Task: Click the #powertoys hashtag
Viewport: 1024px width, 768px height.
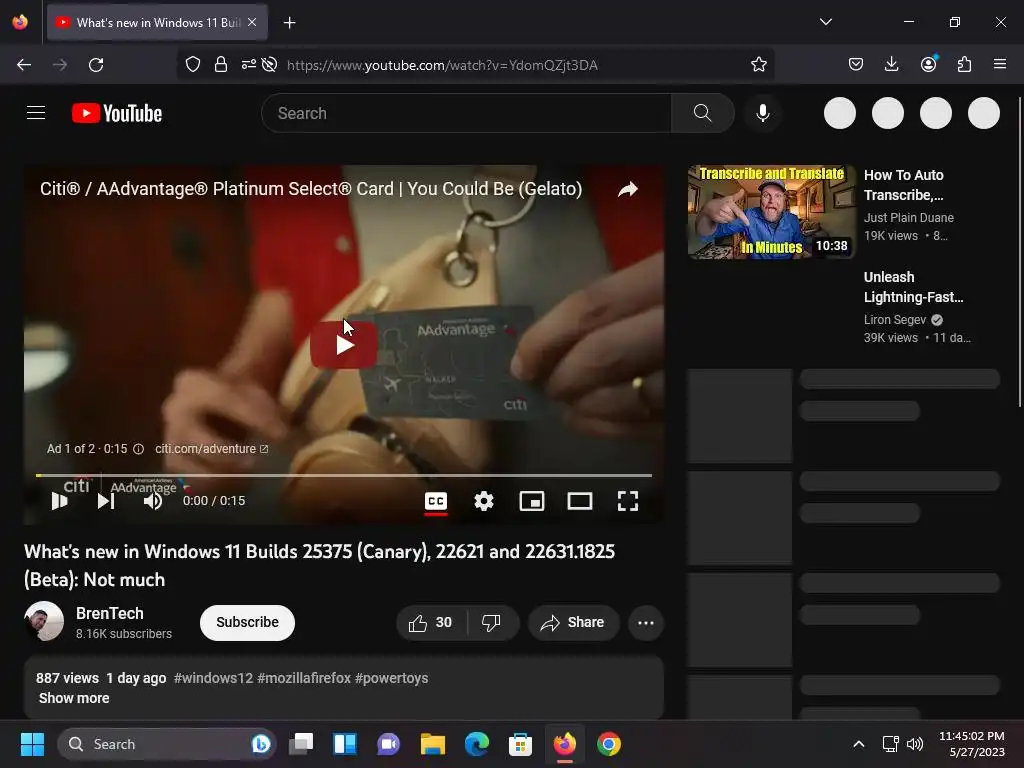Action: [x=391, y=678]
